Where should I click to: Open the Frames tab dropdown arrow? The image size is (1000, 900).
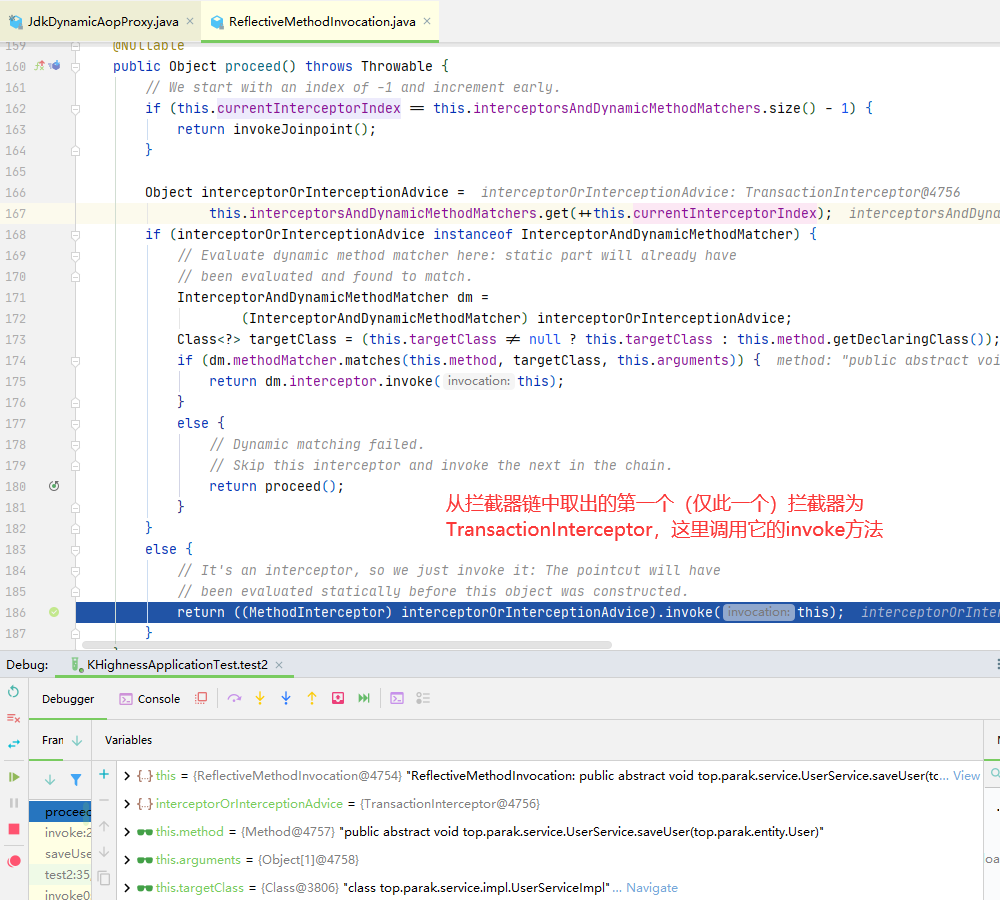coord(77,741)
